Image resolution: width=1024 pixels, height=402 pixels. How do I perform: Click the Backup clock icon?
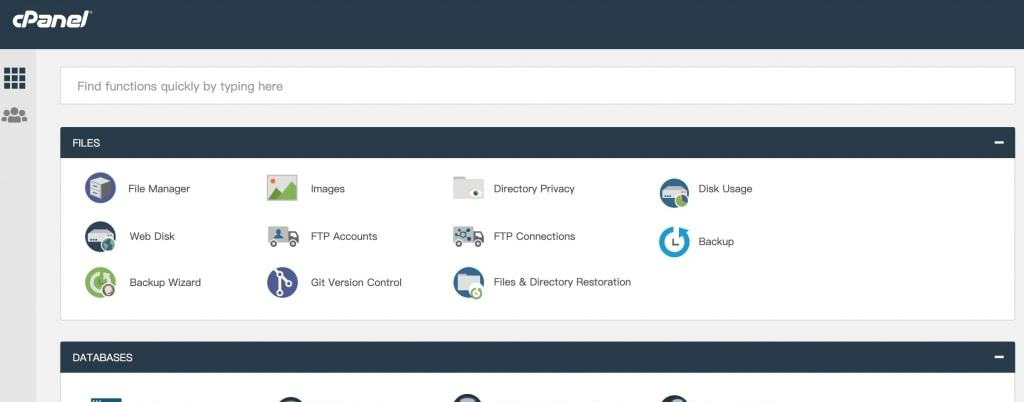(x=674, y=242)
